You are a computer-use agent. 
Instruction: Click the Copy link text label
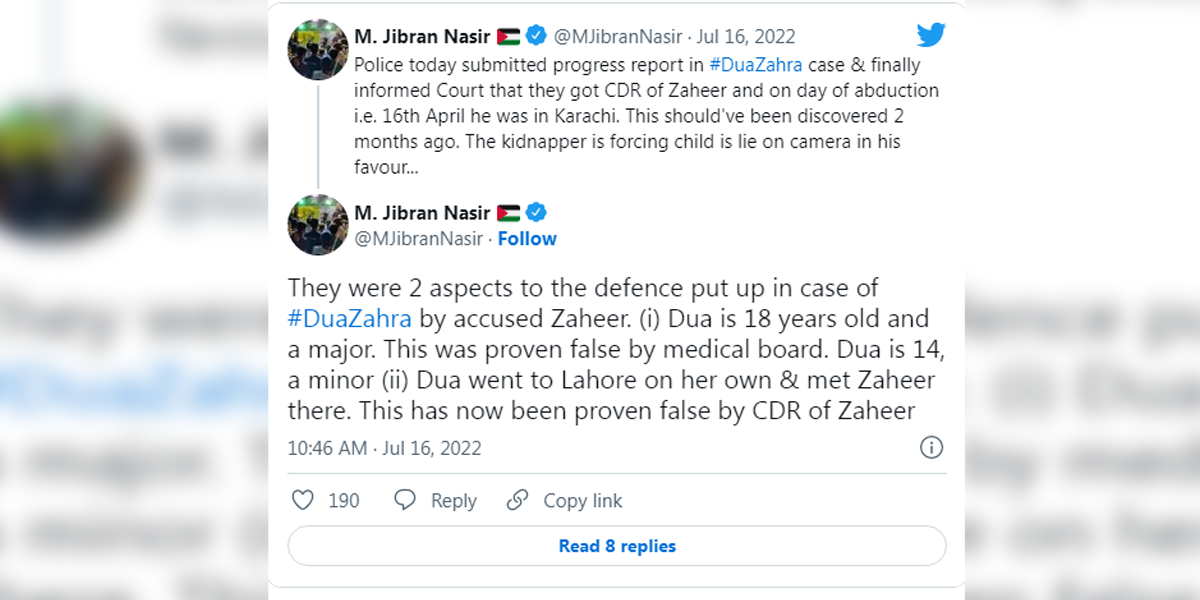583,501
